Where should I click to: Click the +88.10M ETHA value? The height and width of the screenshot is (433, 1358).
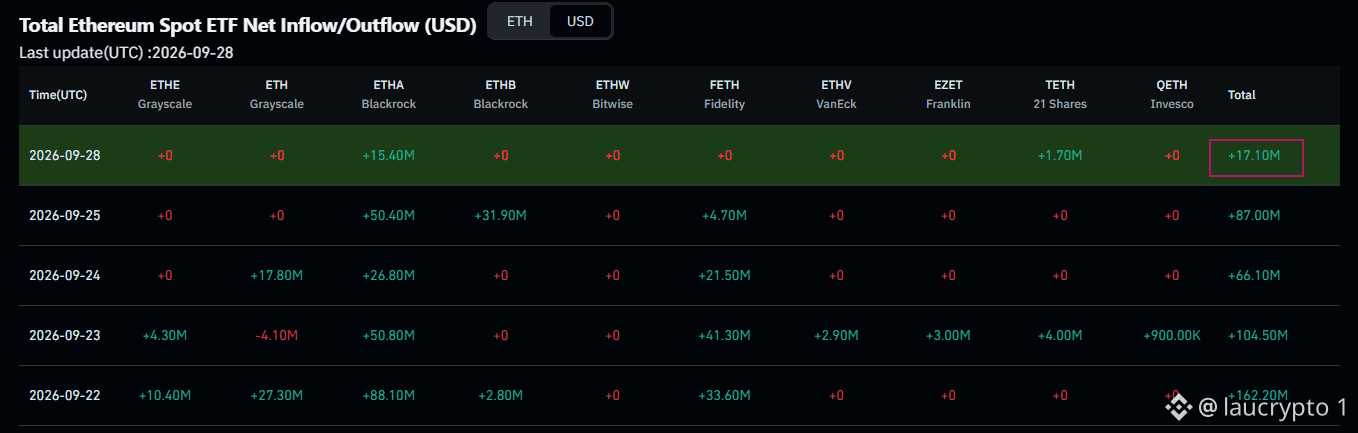point(389,395)
